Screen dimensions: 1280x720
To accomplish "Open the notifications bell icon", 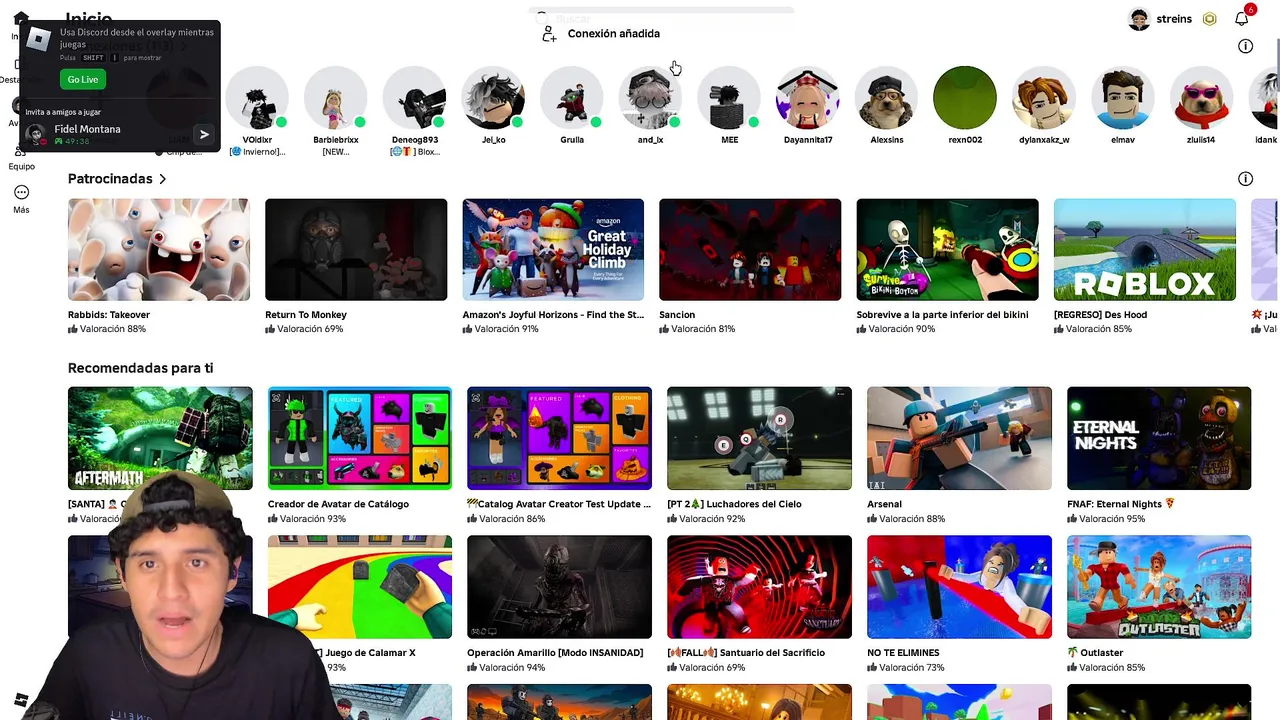I will 1241,19.
